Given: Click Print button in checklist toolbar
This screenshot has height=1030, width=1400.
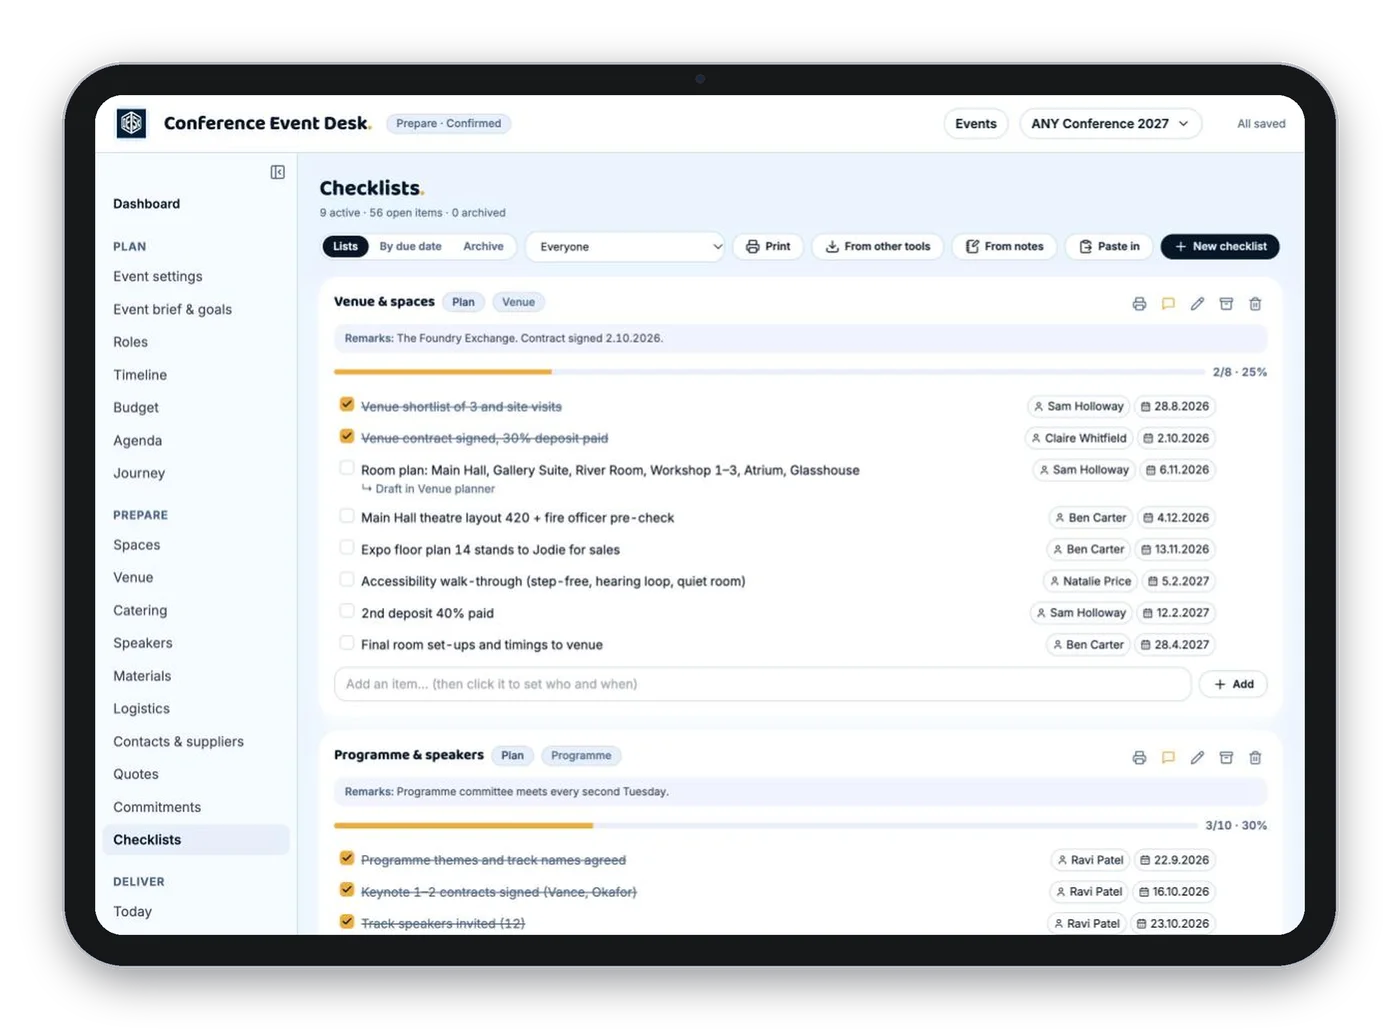Looking at the screenshot, I should [768, 246].
